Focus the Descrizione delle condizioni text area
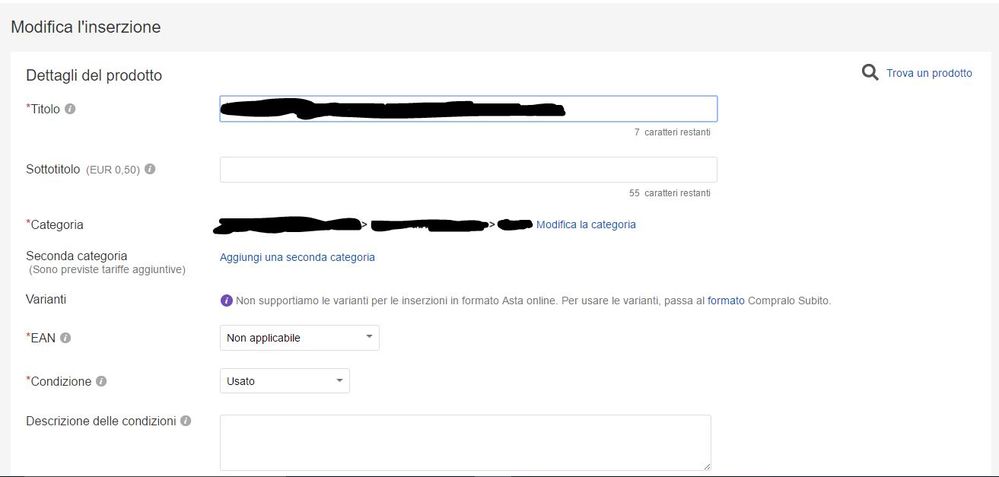This screenshot has width=999, height=477. 465,443
